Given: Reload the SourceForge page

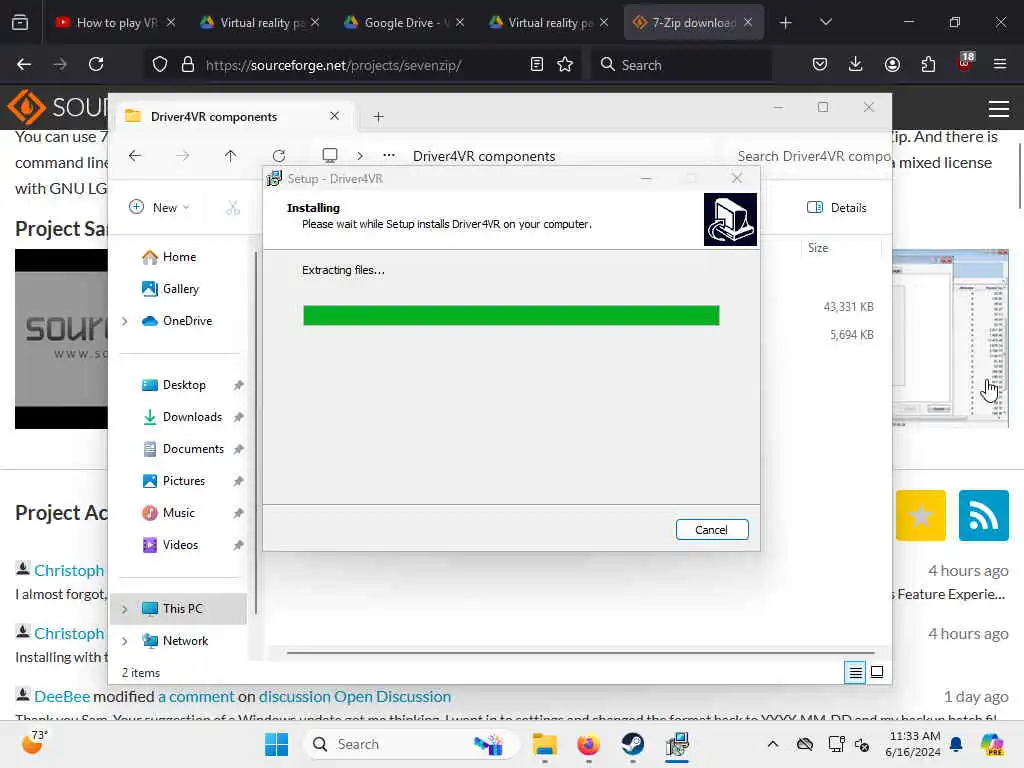Looking at the screenshot, I should 96,65.
